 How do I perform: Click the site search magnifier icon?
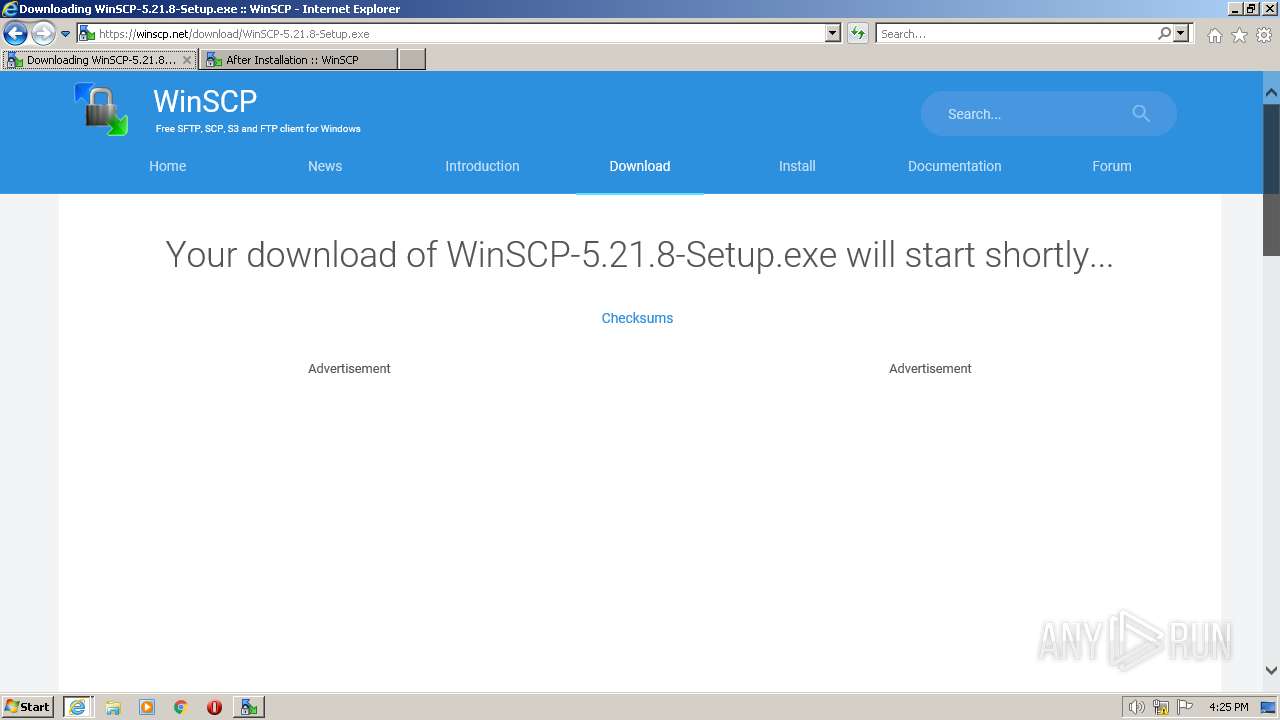(1141, 114)
